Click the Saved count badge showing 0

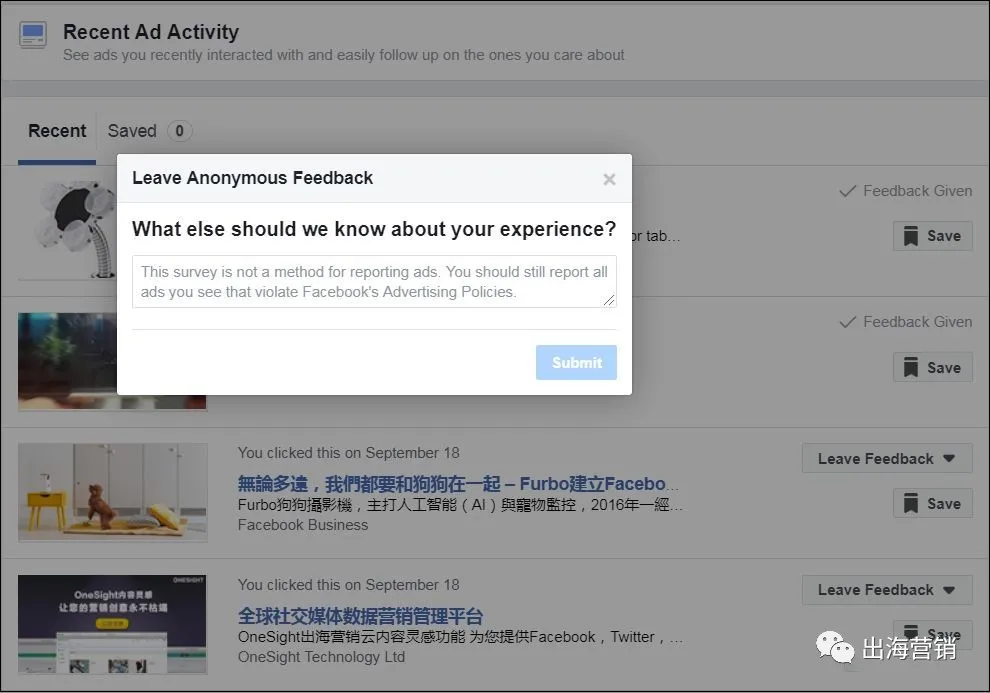[179, 131]
